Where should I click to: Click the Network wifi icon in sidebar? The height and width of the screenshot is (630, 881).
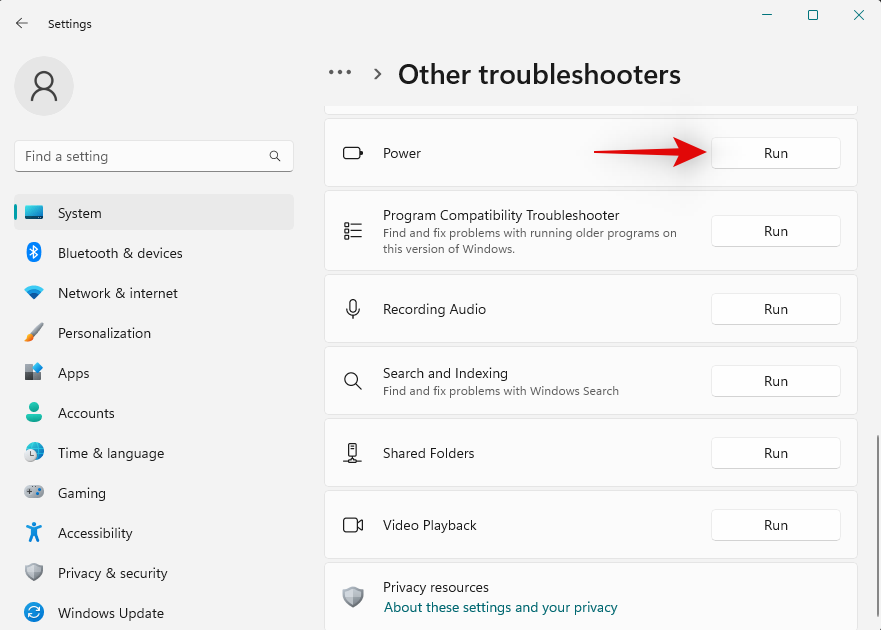click(x=34, y=293)
